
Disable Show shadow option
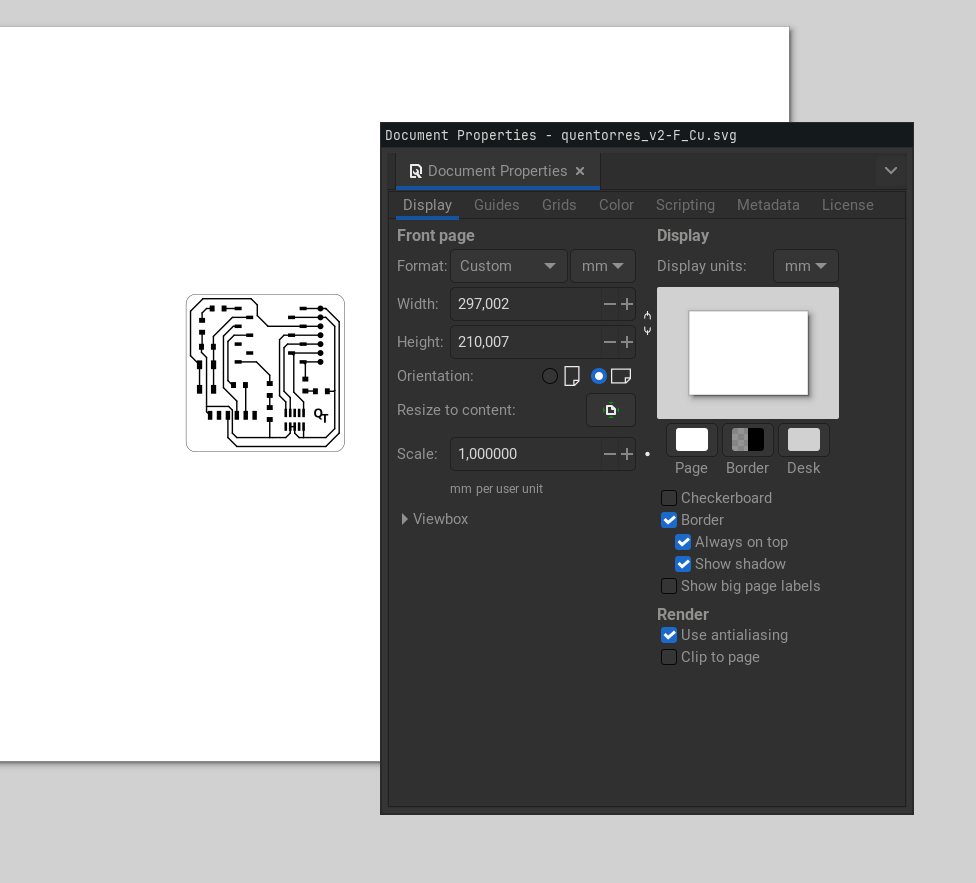(683, 564)
